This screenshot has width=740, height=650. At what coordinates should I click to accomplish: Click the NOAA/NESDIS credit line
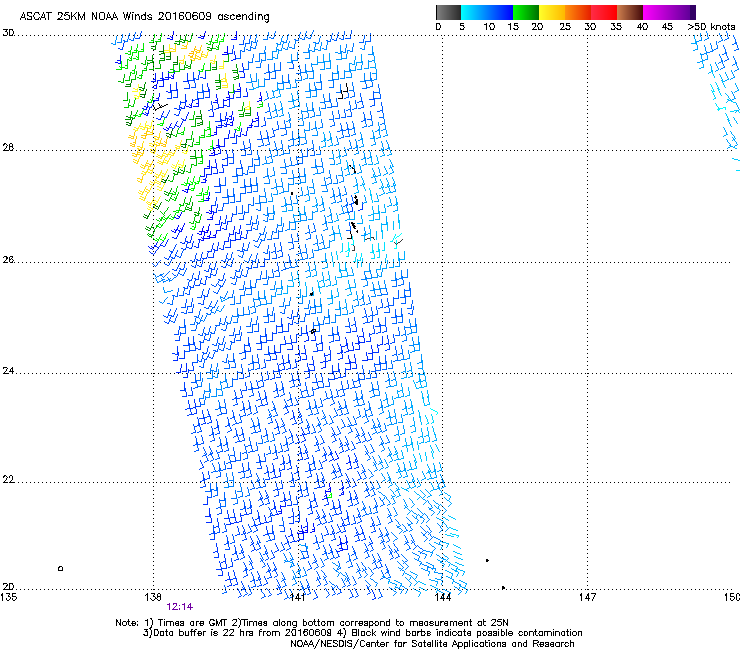point(432,644)
